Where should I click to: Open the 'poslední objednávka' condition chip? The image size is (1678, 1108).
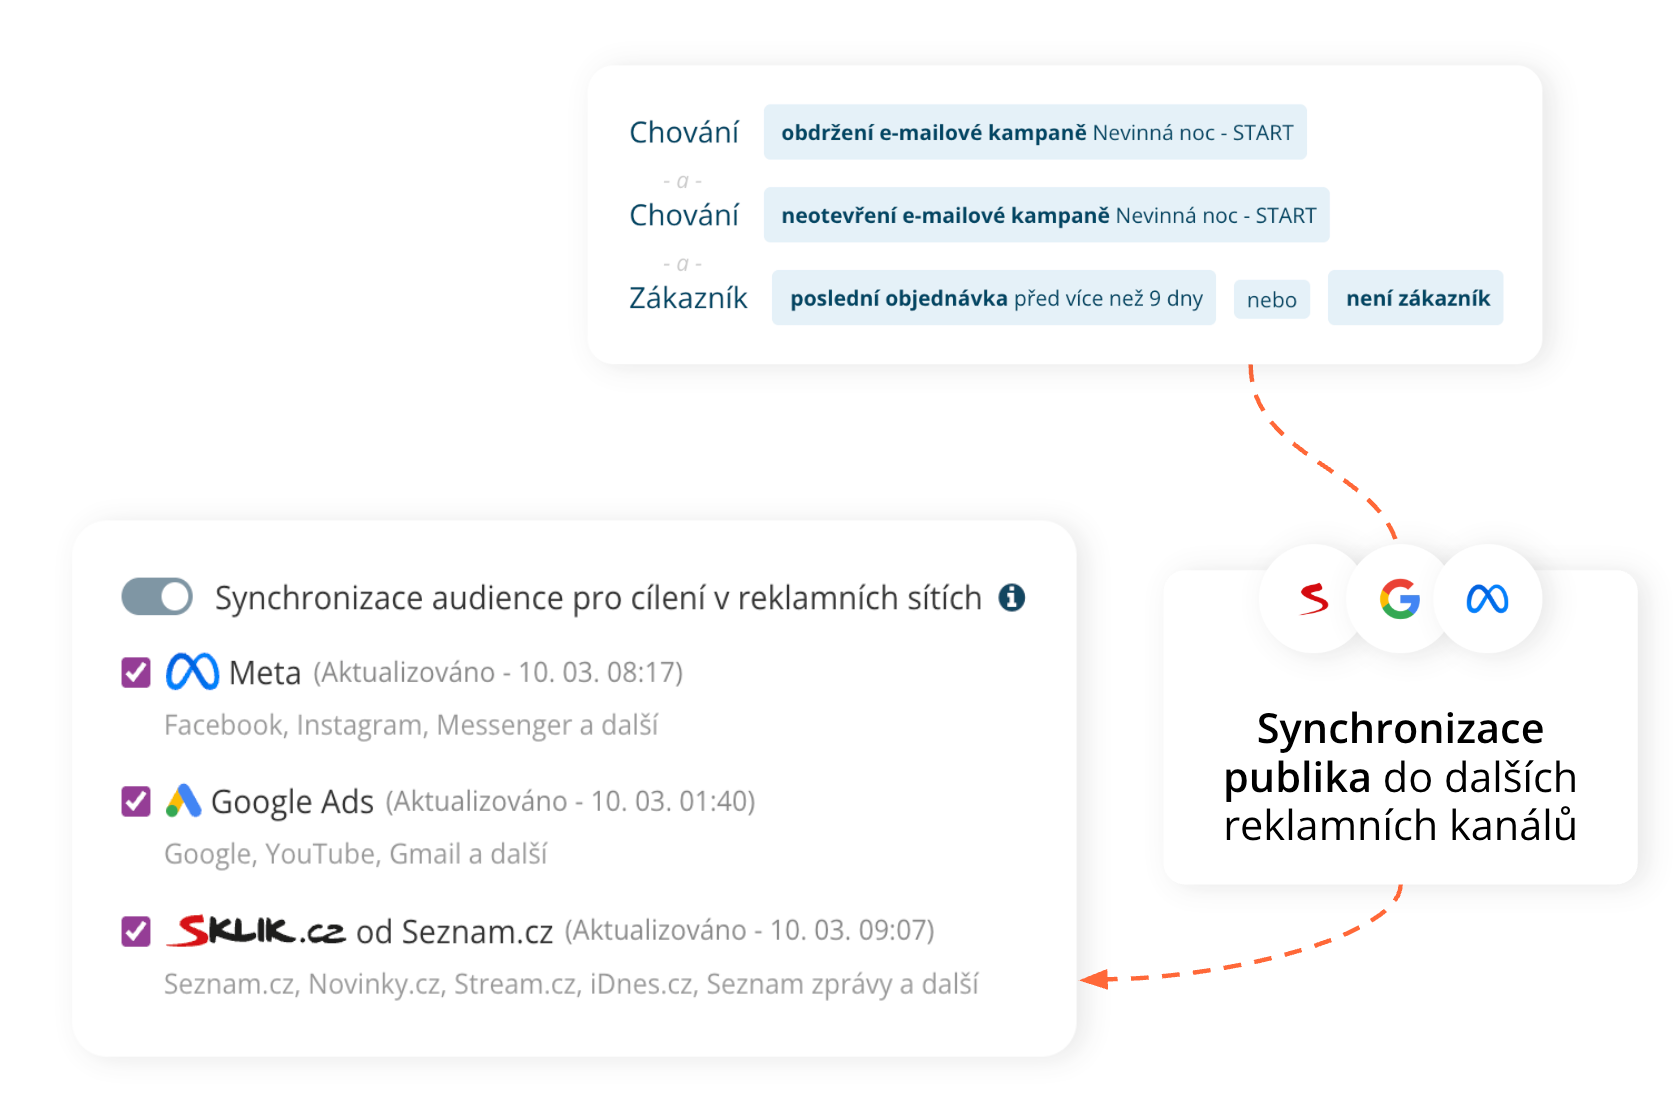pos(994,298)
